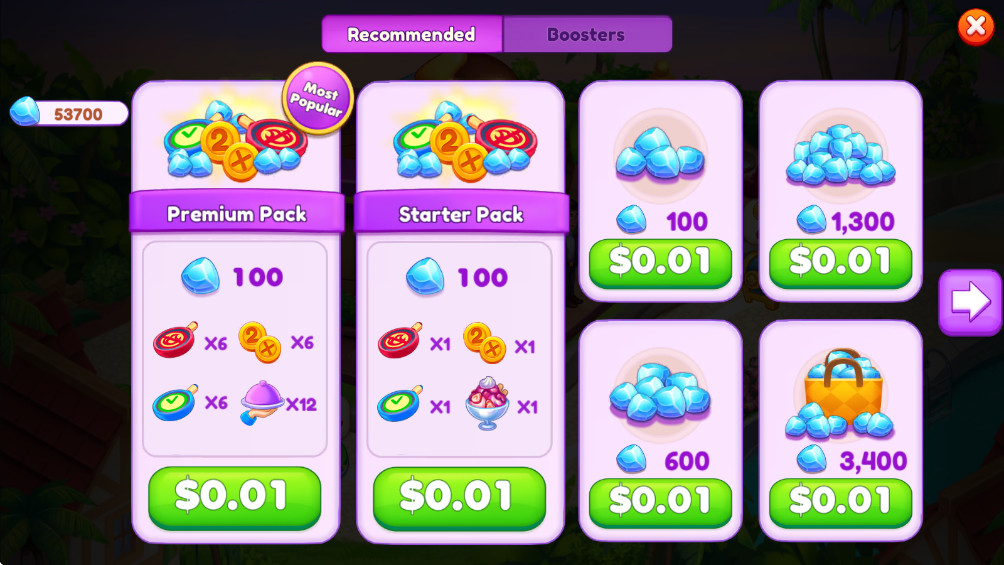The height and width of the screenshot is (565, 1004).
Task: Switch to the Boosters tab
Action: [x=587, y=35]
